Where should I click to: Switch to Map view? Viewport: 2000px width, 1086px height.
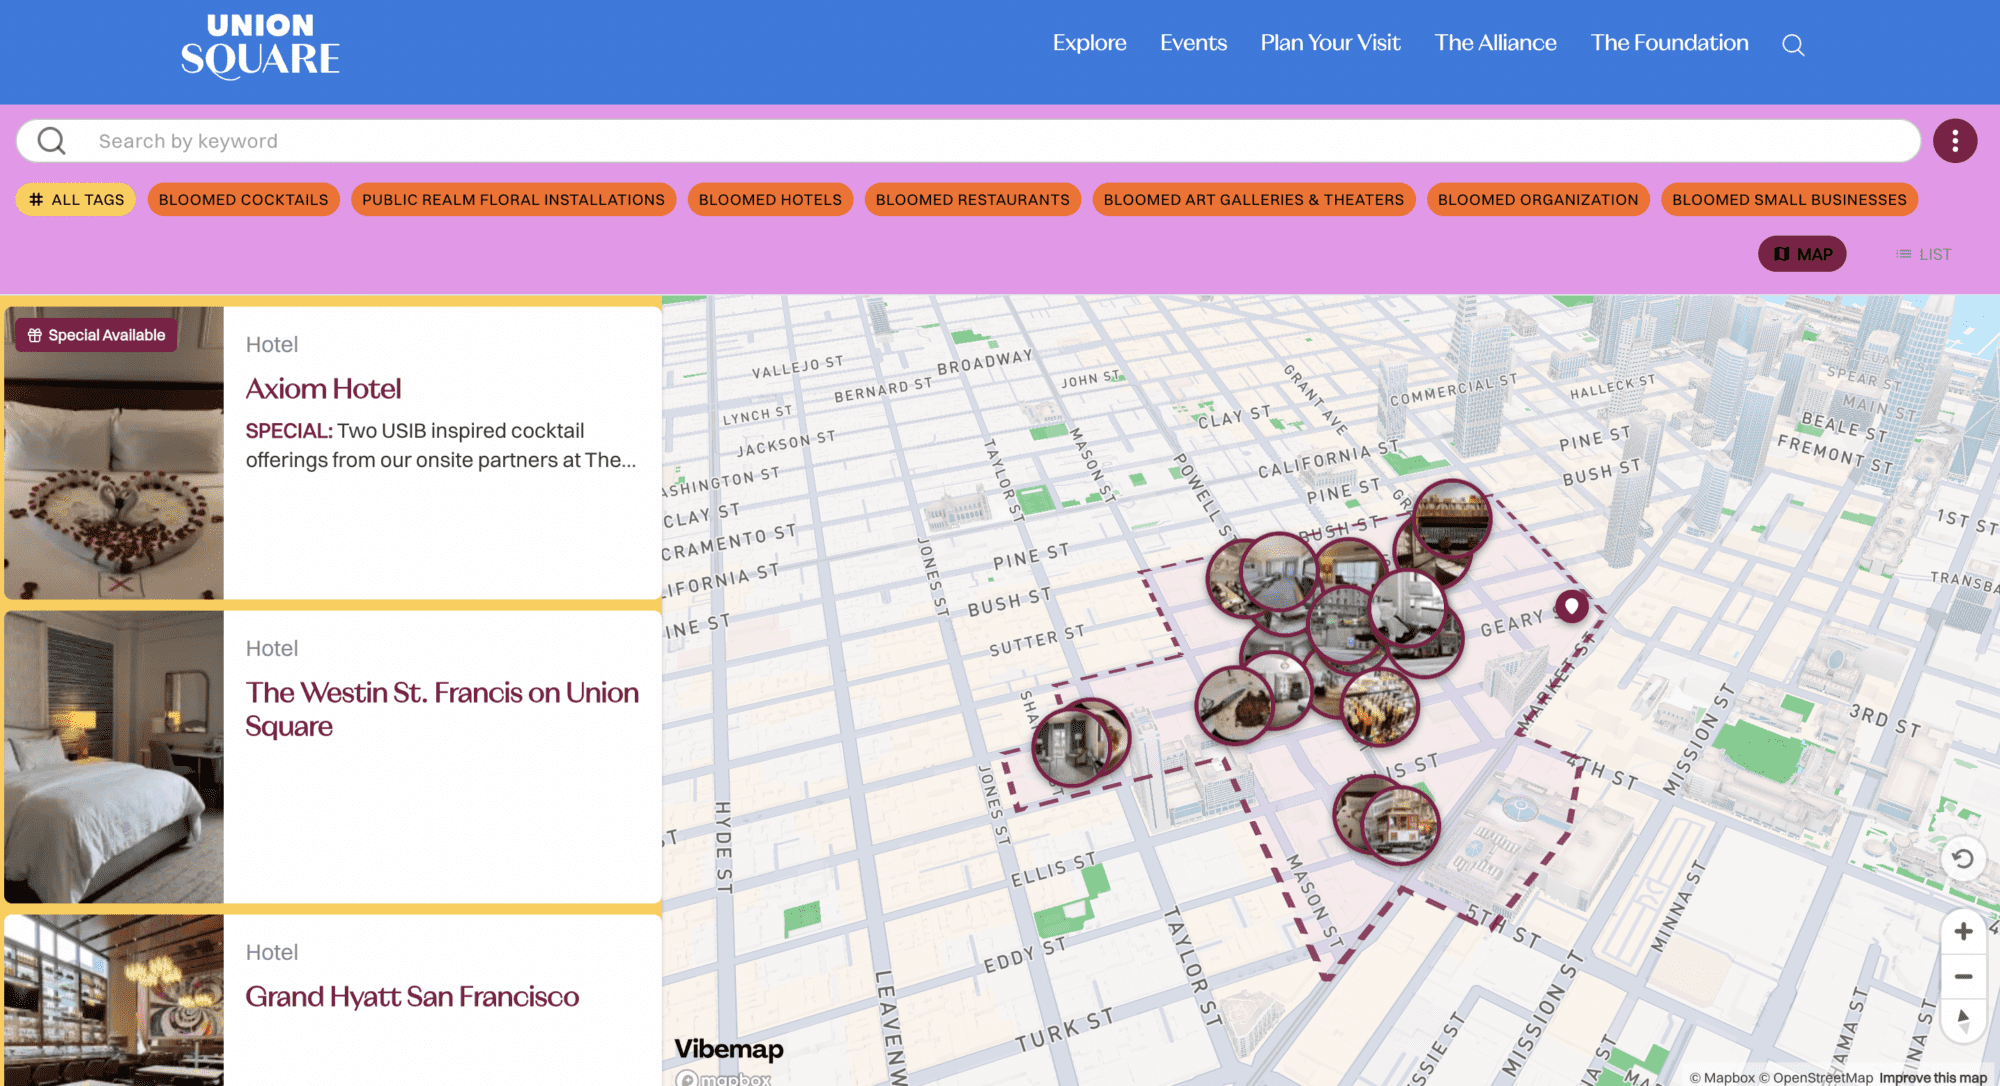click(x=1802, y=254)
